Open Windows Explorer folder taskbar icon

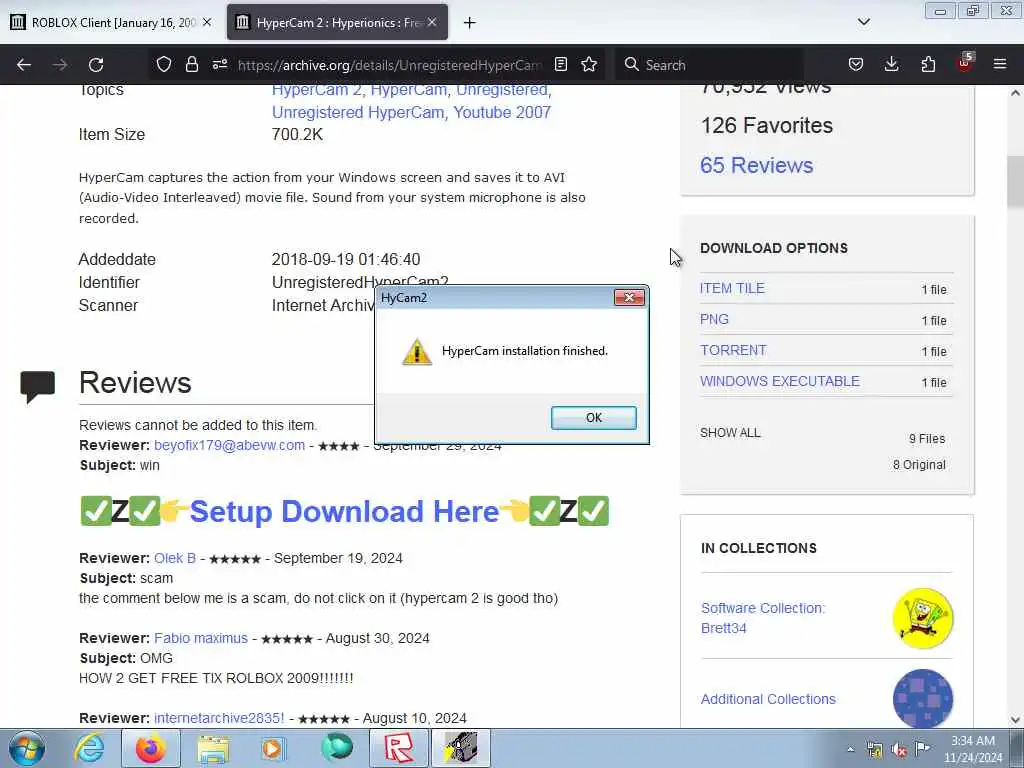pyautogui.click(x=213, y=748)
